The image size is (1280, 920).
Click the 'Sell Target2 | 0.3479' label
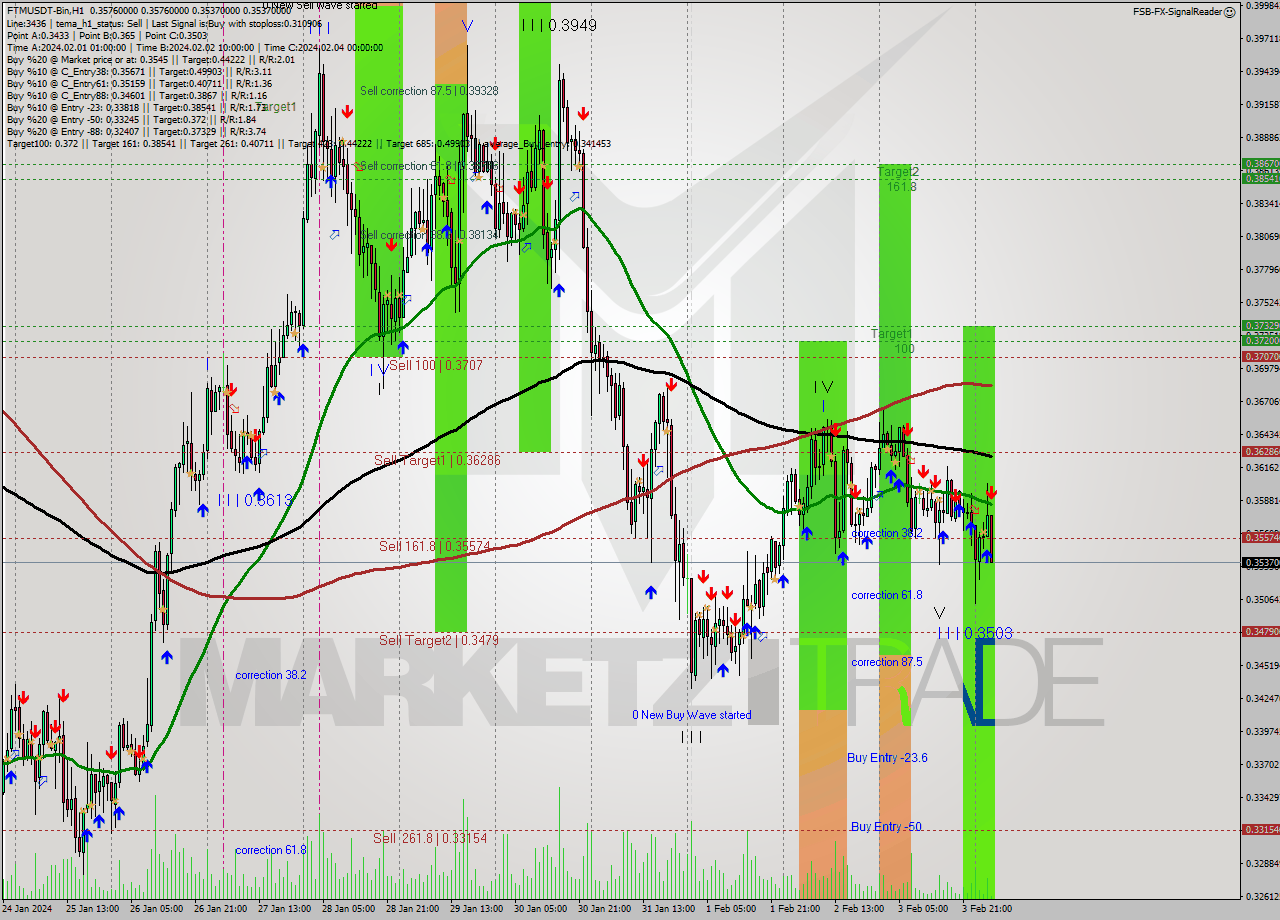pos(438,640)
